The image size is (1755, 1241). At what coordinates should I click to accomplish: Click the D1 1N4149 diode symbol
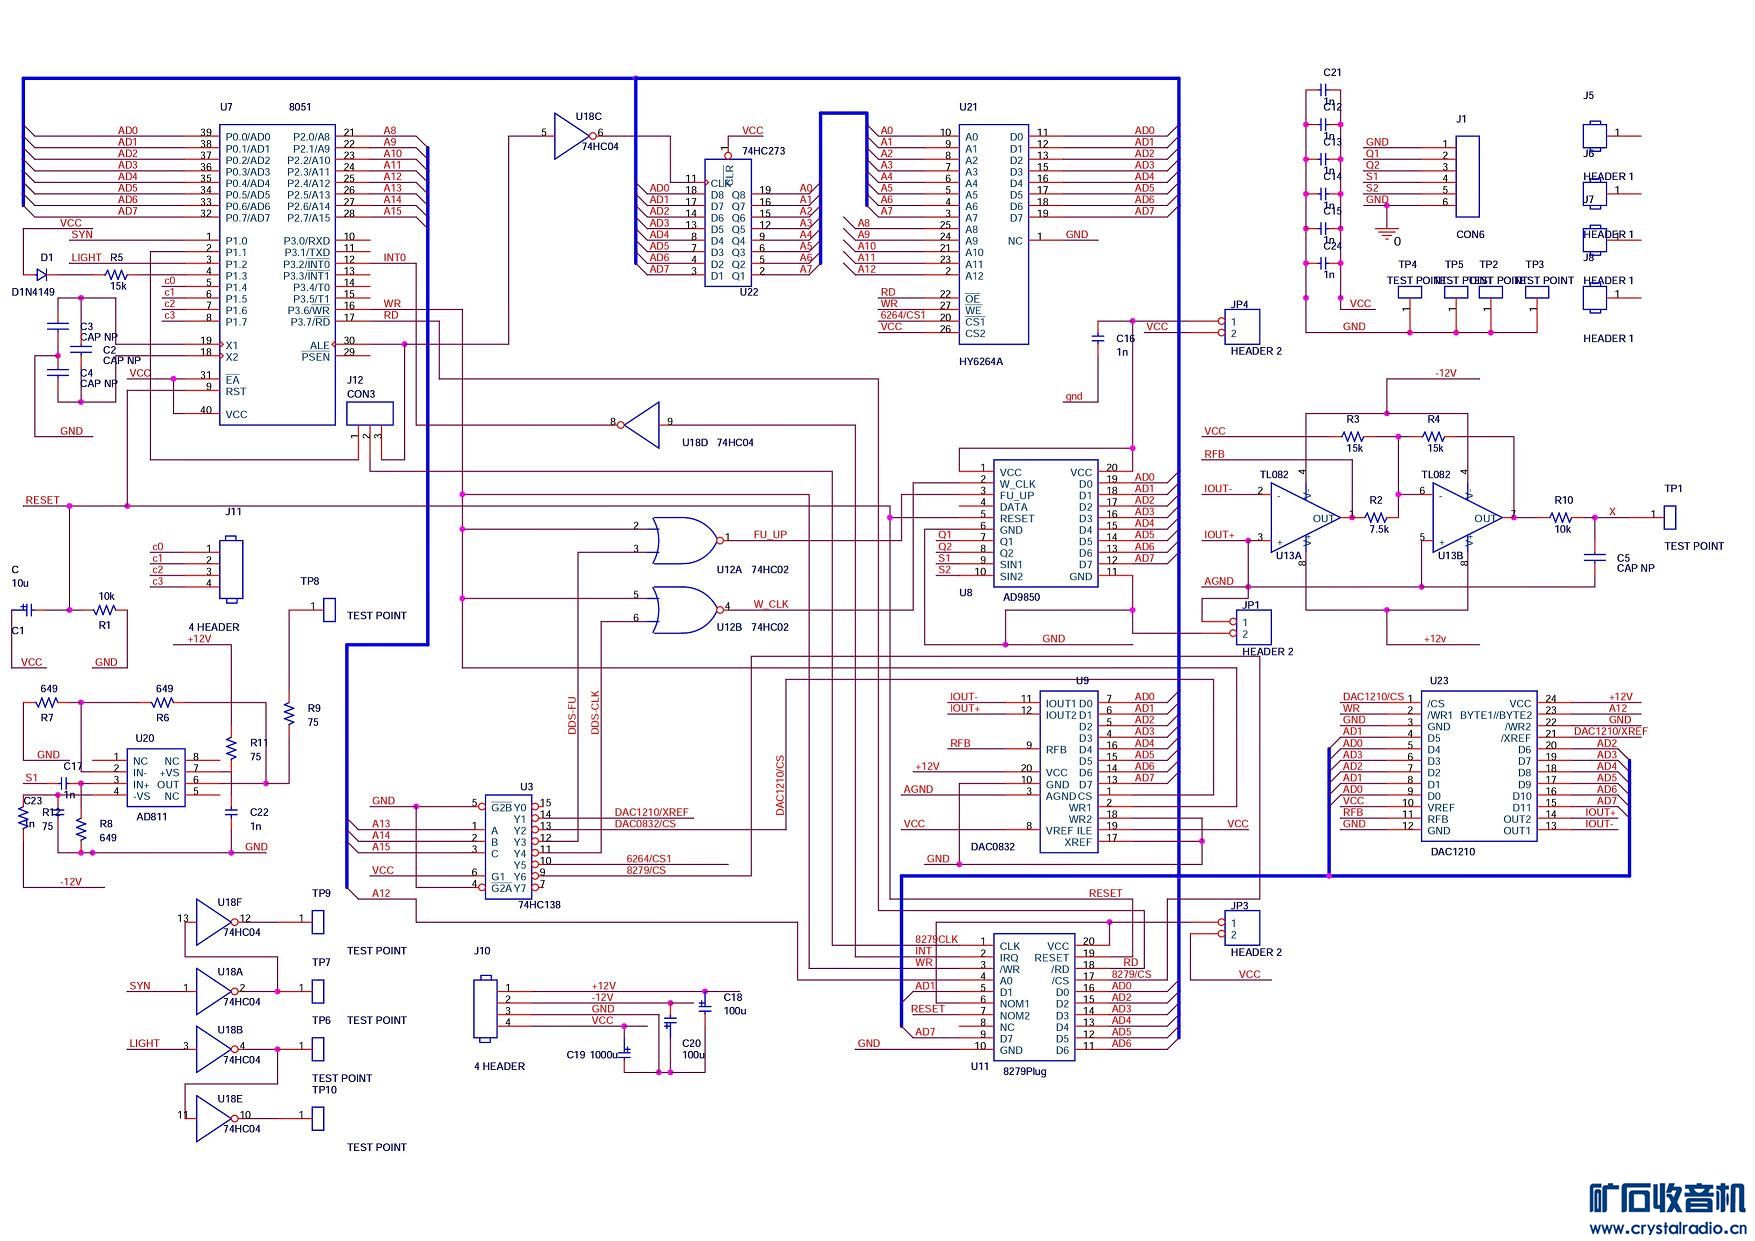point(42,274)
